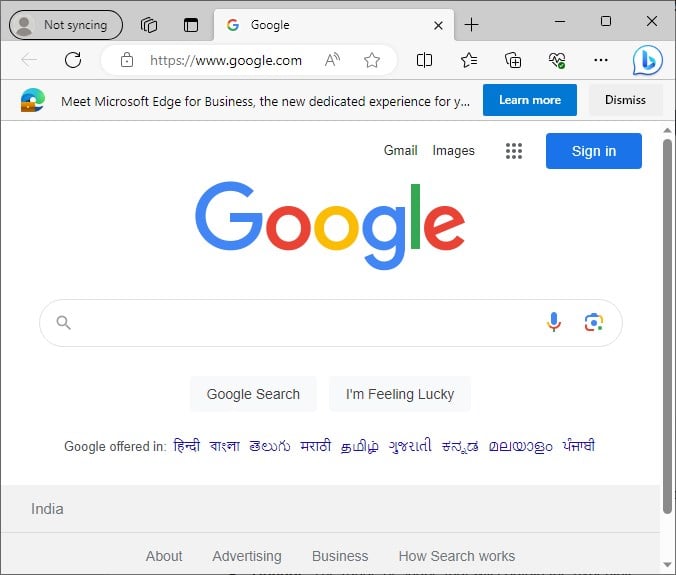Open a new tab
676x575 pixels.
471,25
